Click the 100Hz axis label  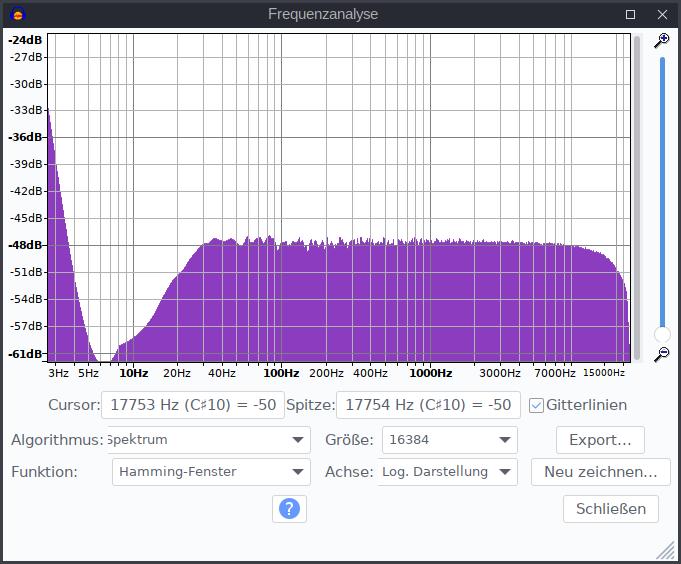[x=281, y=373]
